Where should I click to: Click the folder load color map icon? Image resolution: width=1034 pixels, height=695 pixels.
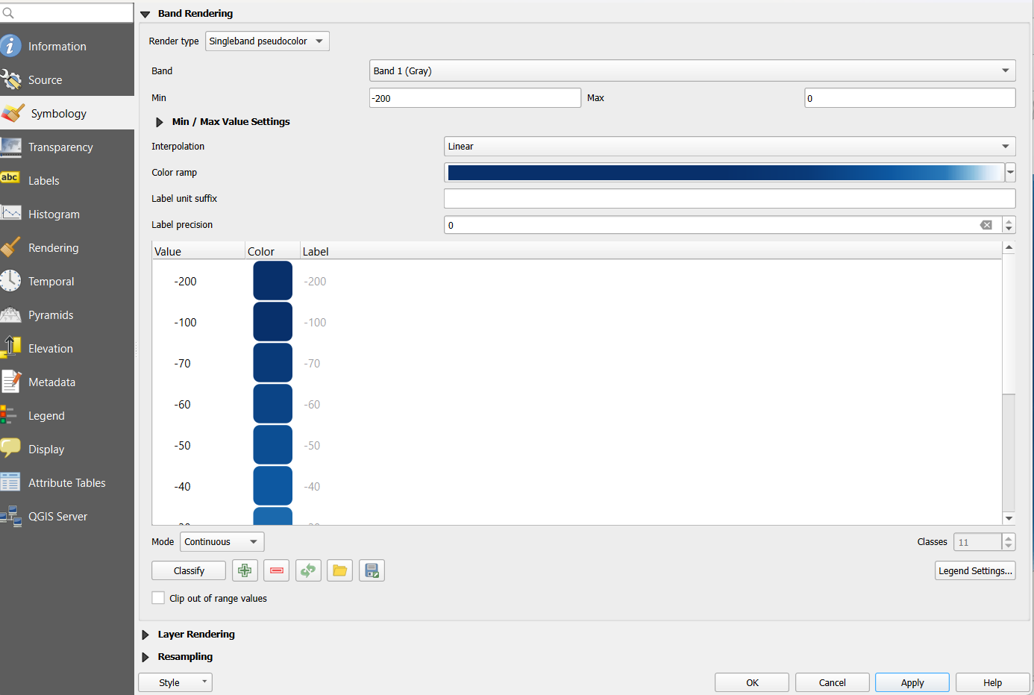point(340,570)
